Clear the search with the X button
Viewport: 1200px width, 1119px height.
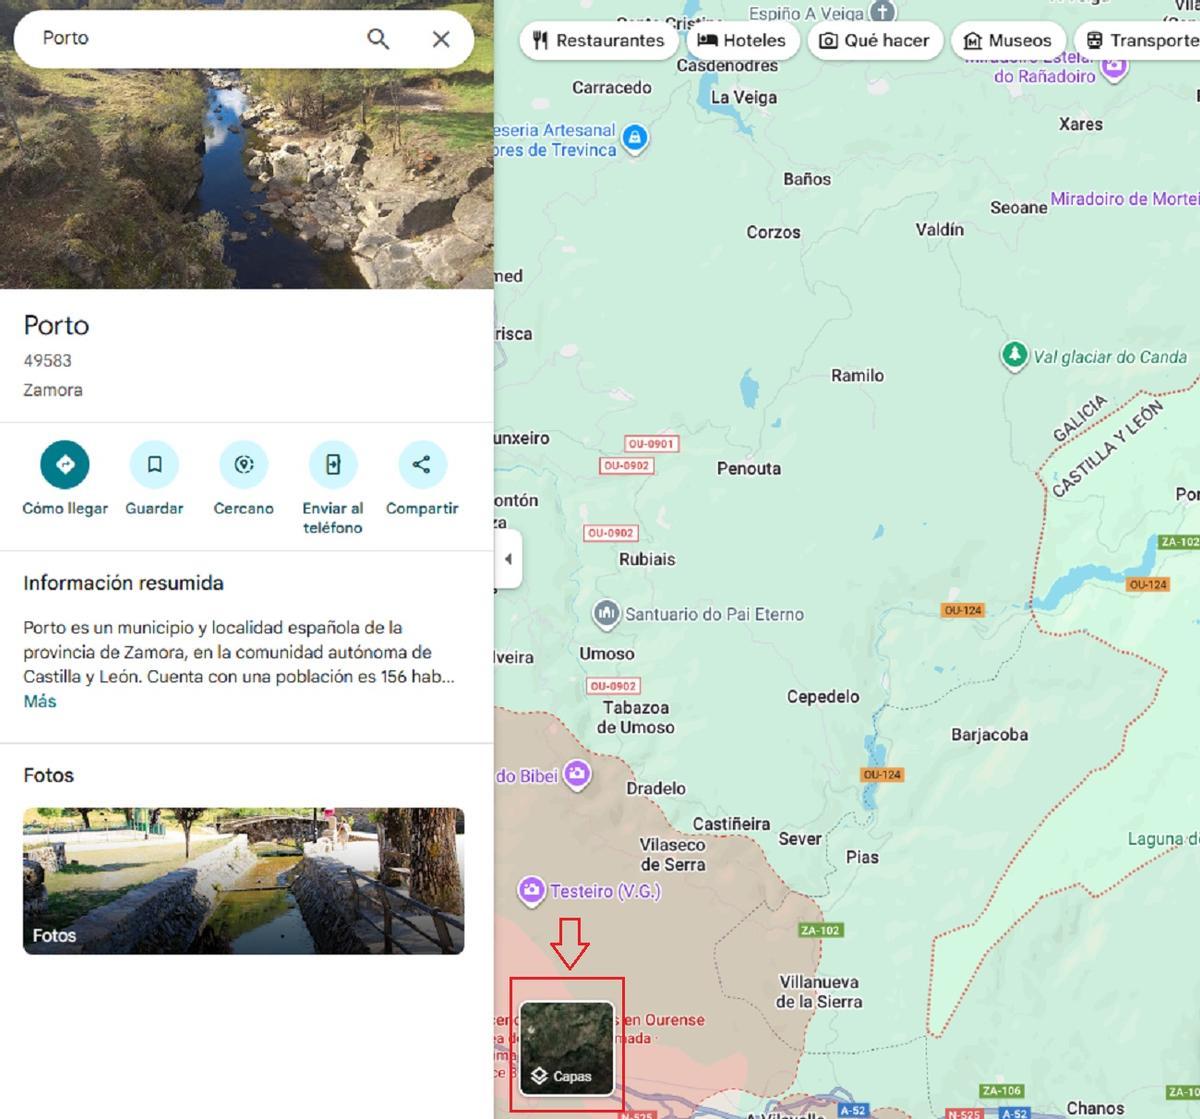441,39
